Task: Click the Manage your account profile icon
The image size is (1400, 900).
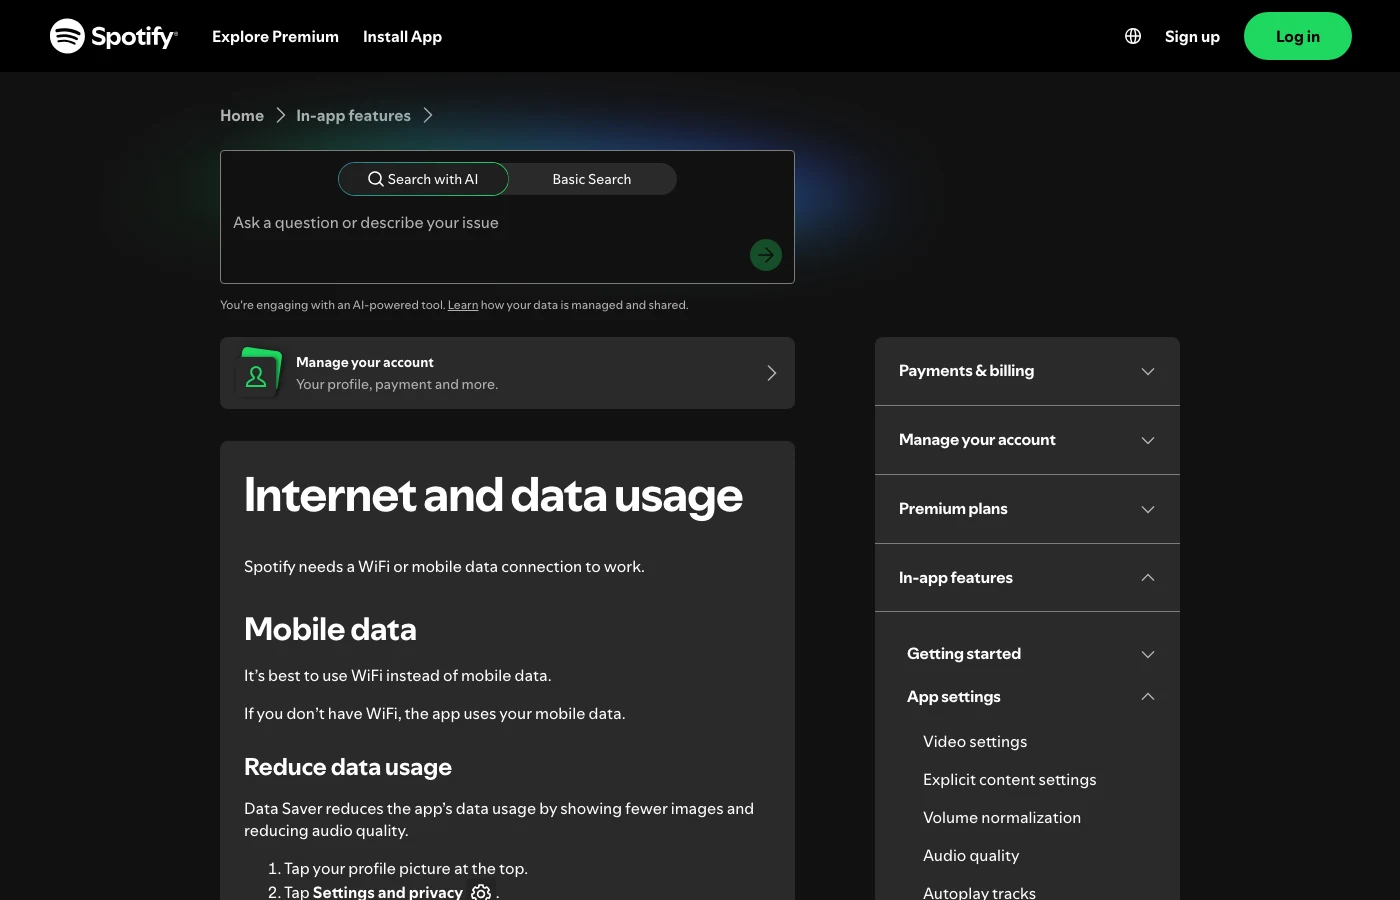Action: pos(257,373)
